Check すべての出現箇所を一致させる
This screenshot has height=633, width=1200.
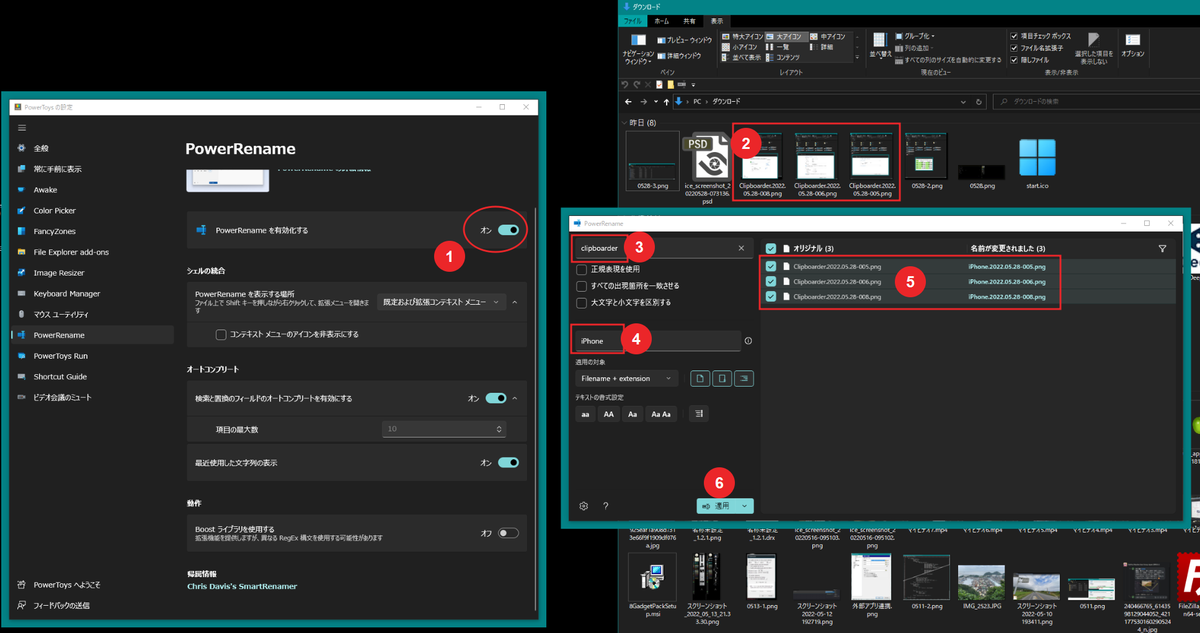[x=582, y=285]
